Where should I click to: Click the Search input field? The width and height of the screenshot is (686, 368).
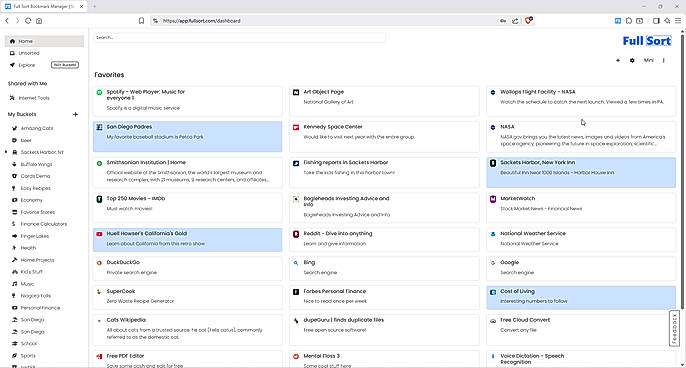[x=239, y=38]
